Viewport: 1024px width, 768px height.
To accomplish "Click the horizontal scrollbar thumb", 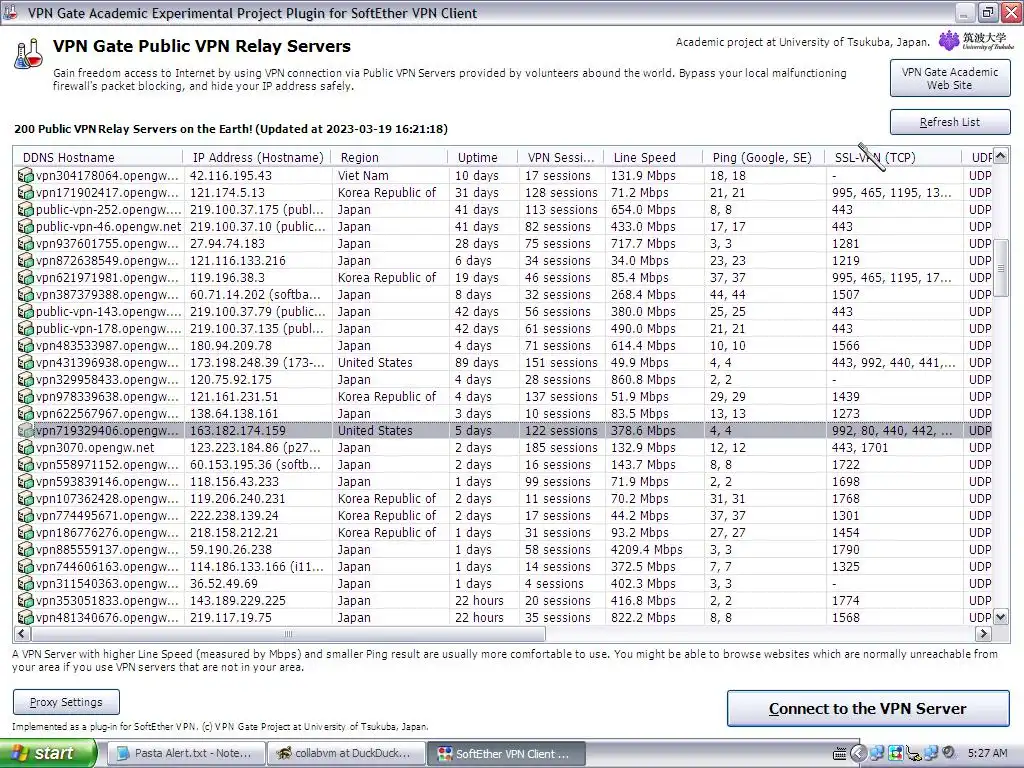I will [288, 633].
